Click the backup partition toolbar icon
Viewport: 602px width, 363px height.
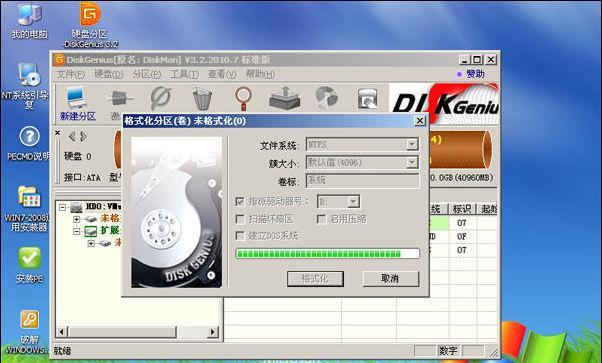pos(284,98)
